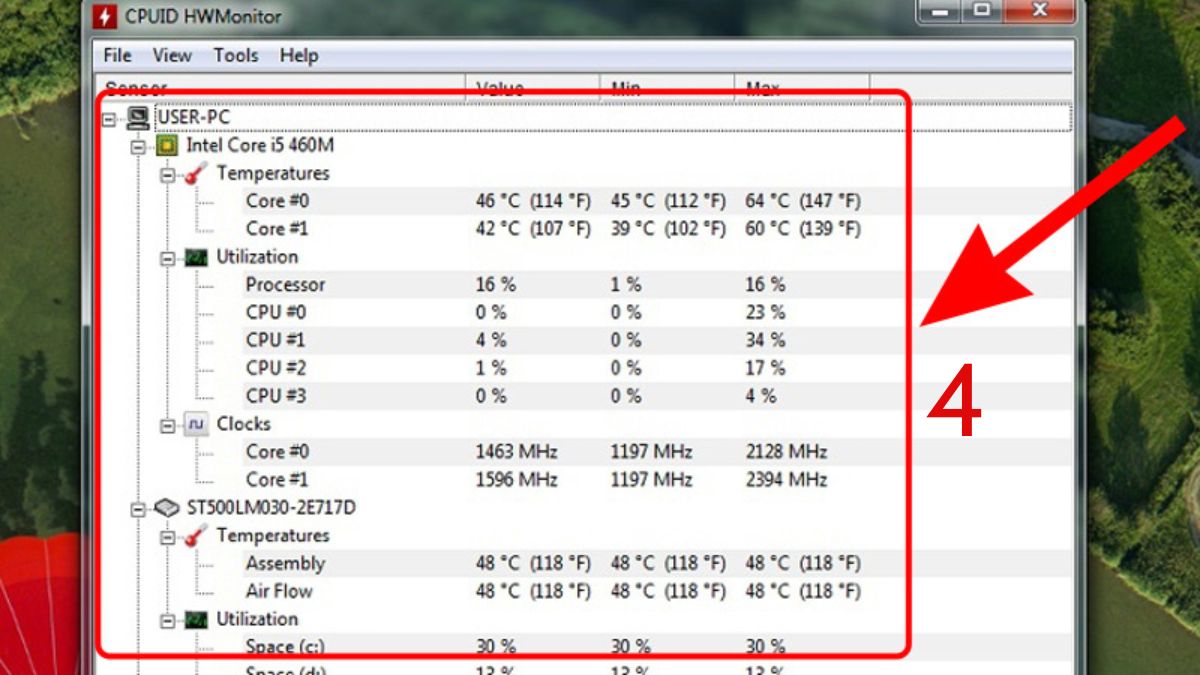Collapse the Clocks node

point(167,426)
